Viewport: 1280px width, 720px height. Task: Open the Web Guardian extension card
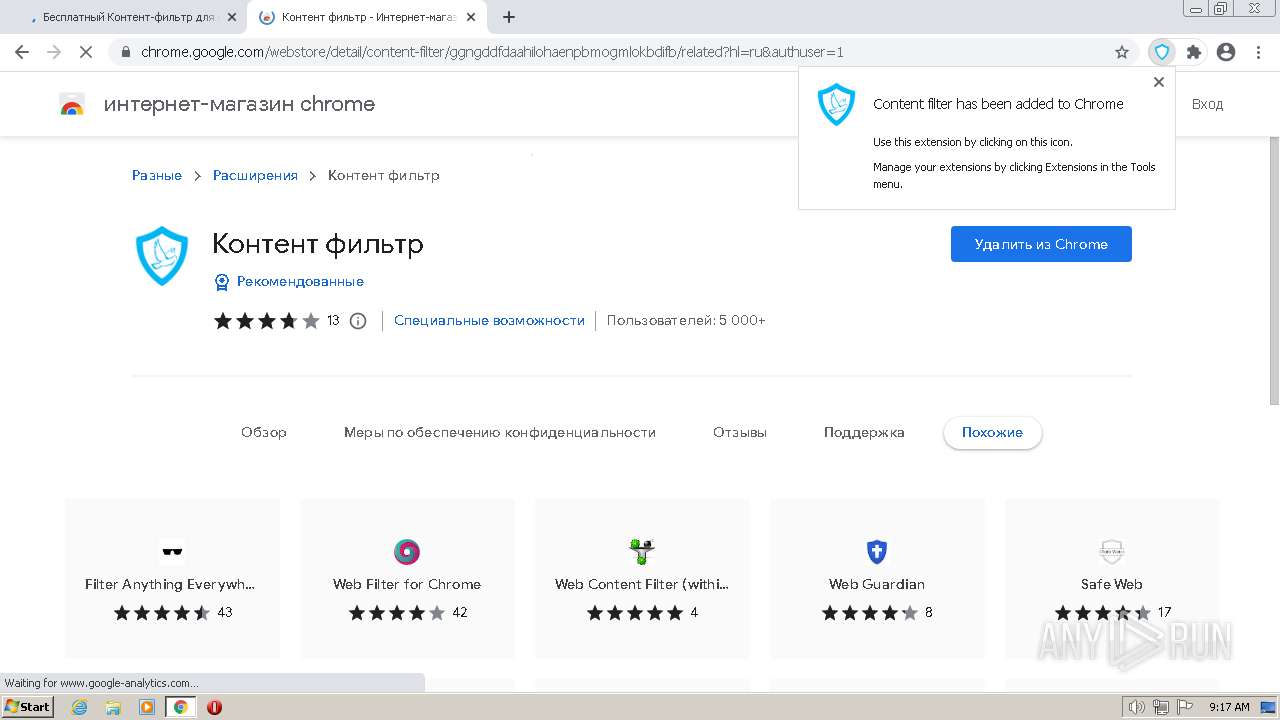[x=877, y=578]
